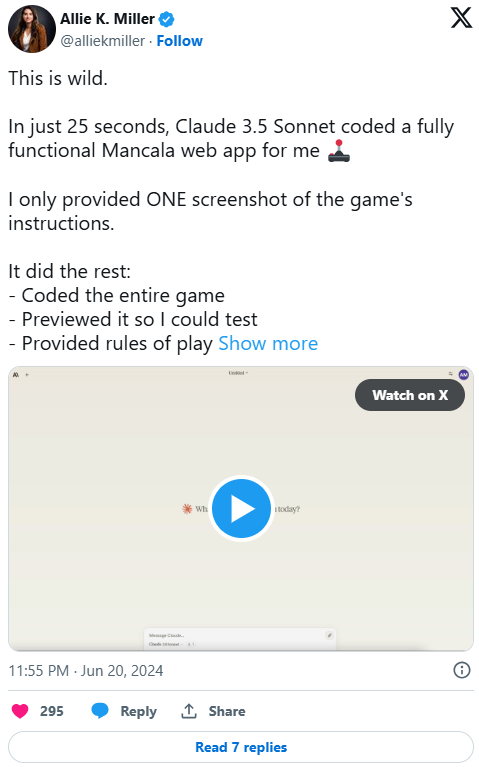This screenshot has height=767, width=479.
Task: Like the tweet with the heart icon
Action: coord(20,711)
